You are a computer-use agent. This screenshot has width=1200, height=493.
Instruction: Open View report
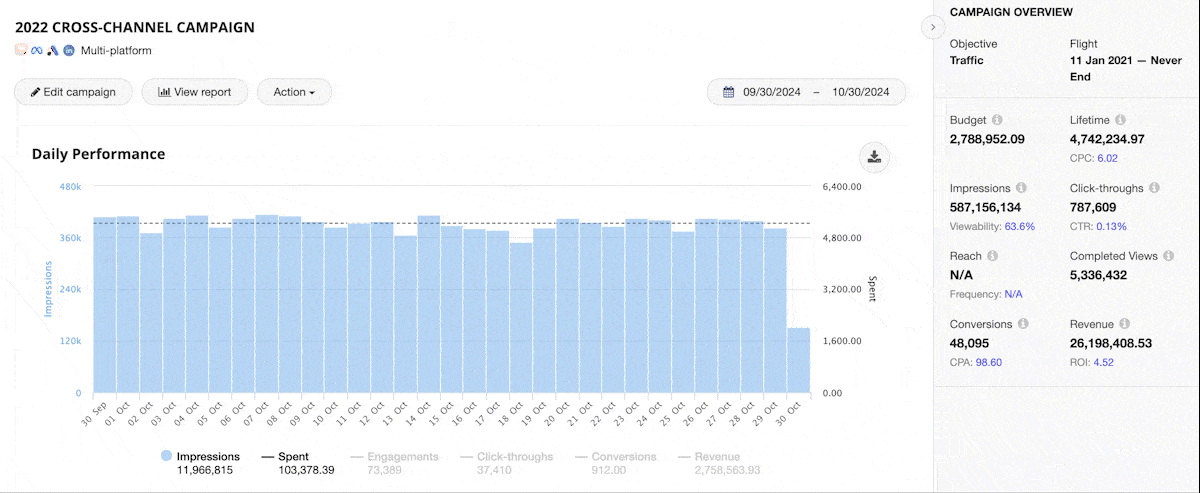194,92
